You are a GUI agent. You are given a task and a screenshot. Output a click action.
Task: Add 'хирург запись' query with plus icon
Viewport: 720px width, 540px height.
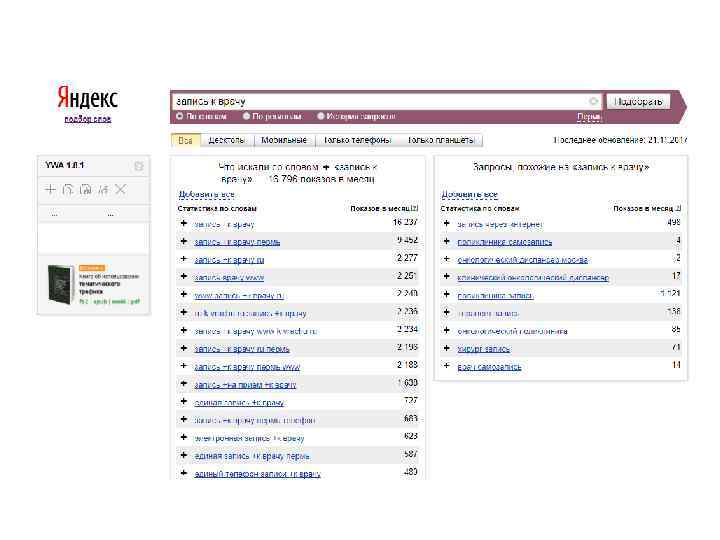coord(448,348)
